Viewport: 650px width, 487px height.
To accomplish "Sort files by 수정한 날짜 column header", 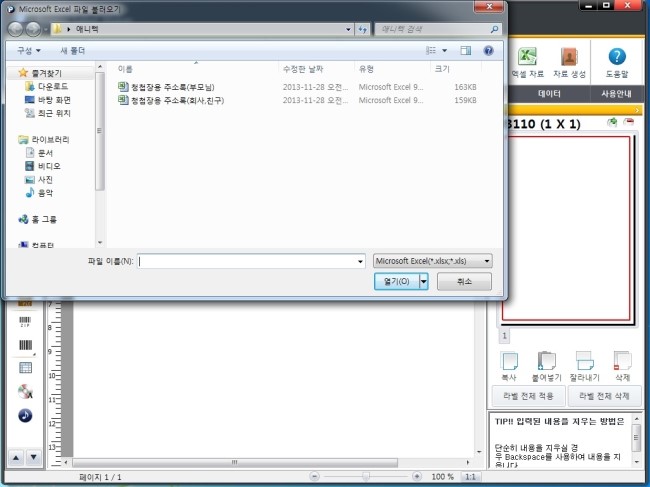I will [303, 69].
